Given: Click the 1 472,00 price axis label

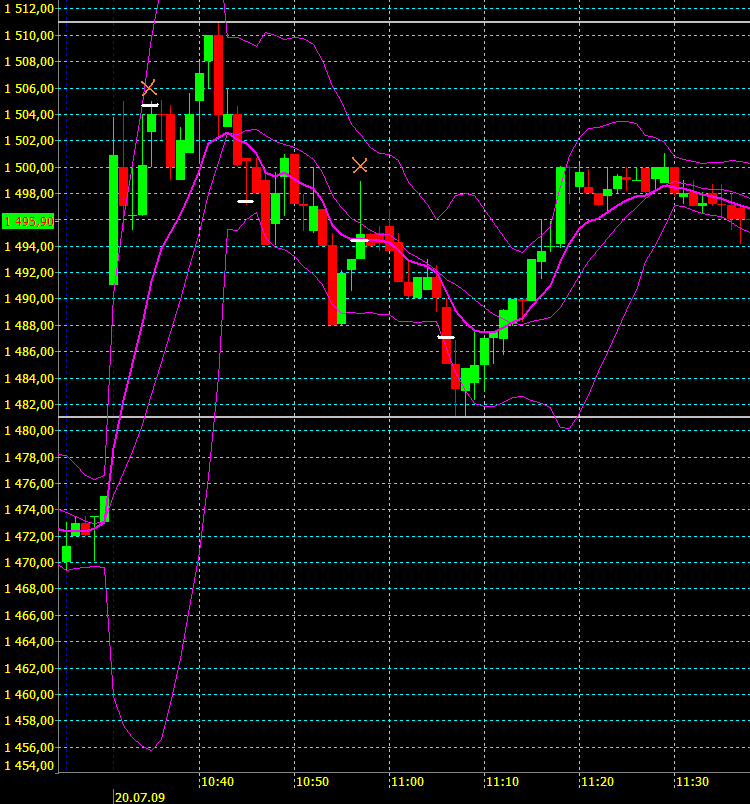Looking at the screenshot, I should [29, 536].
